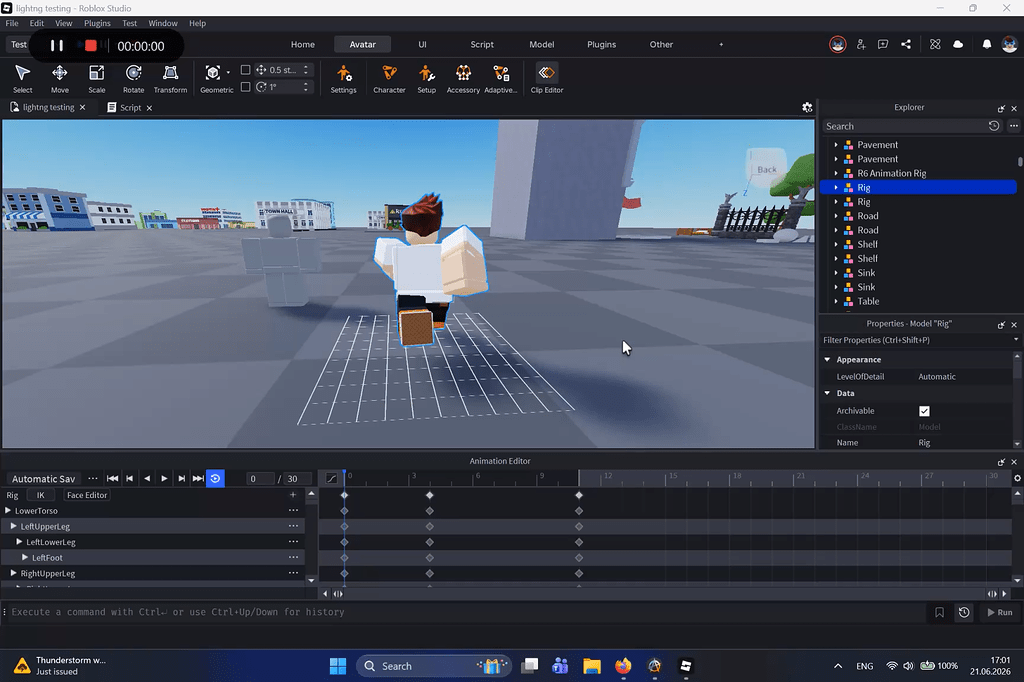Enable the move snapping checkbox
The height and width of the screenshot is (682, 1024).
click(246, 69)
